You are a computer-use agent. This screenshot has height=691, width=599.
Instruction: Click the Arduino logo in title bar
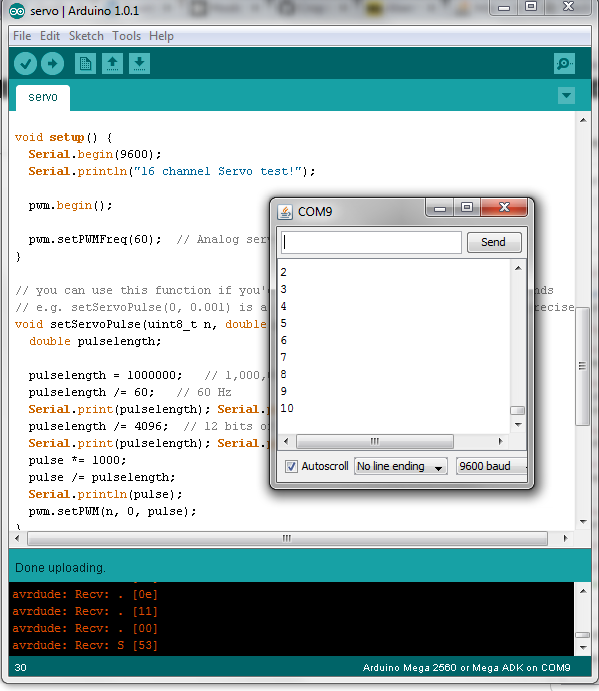pyautogui.click(x=17, y=11)
